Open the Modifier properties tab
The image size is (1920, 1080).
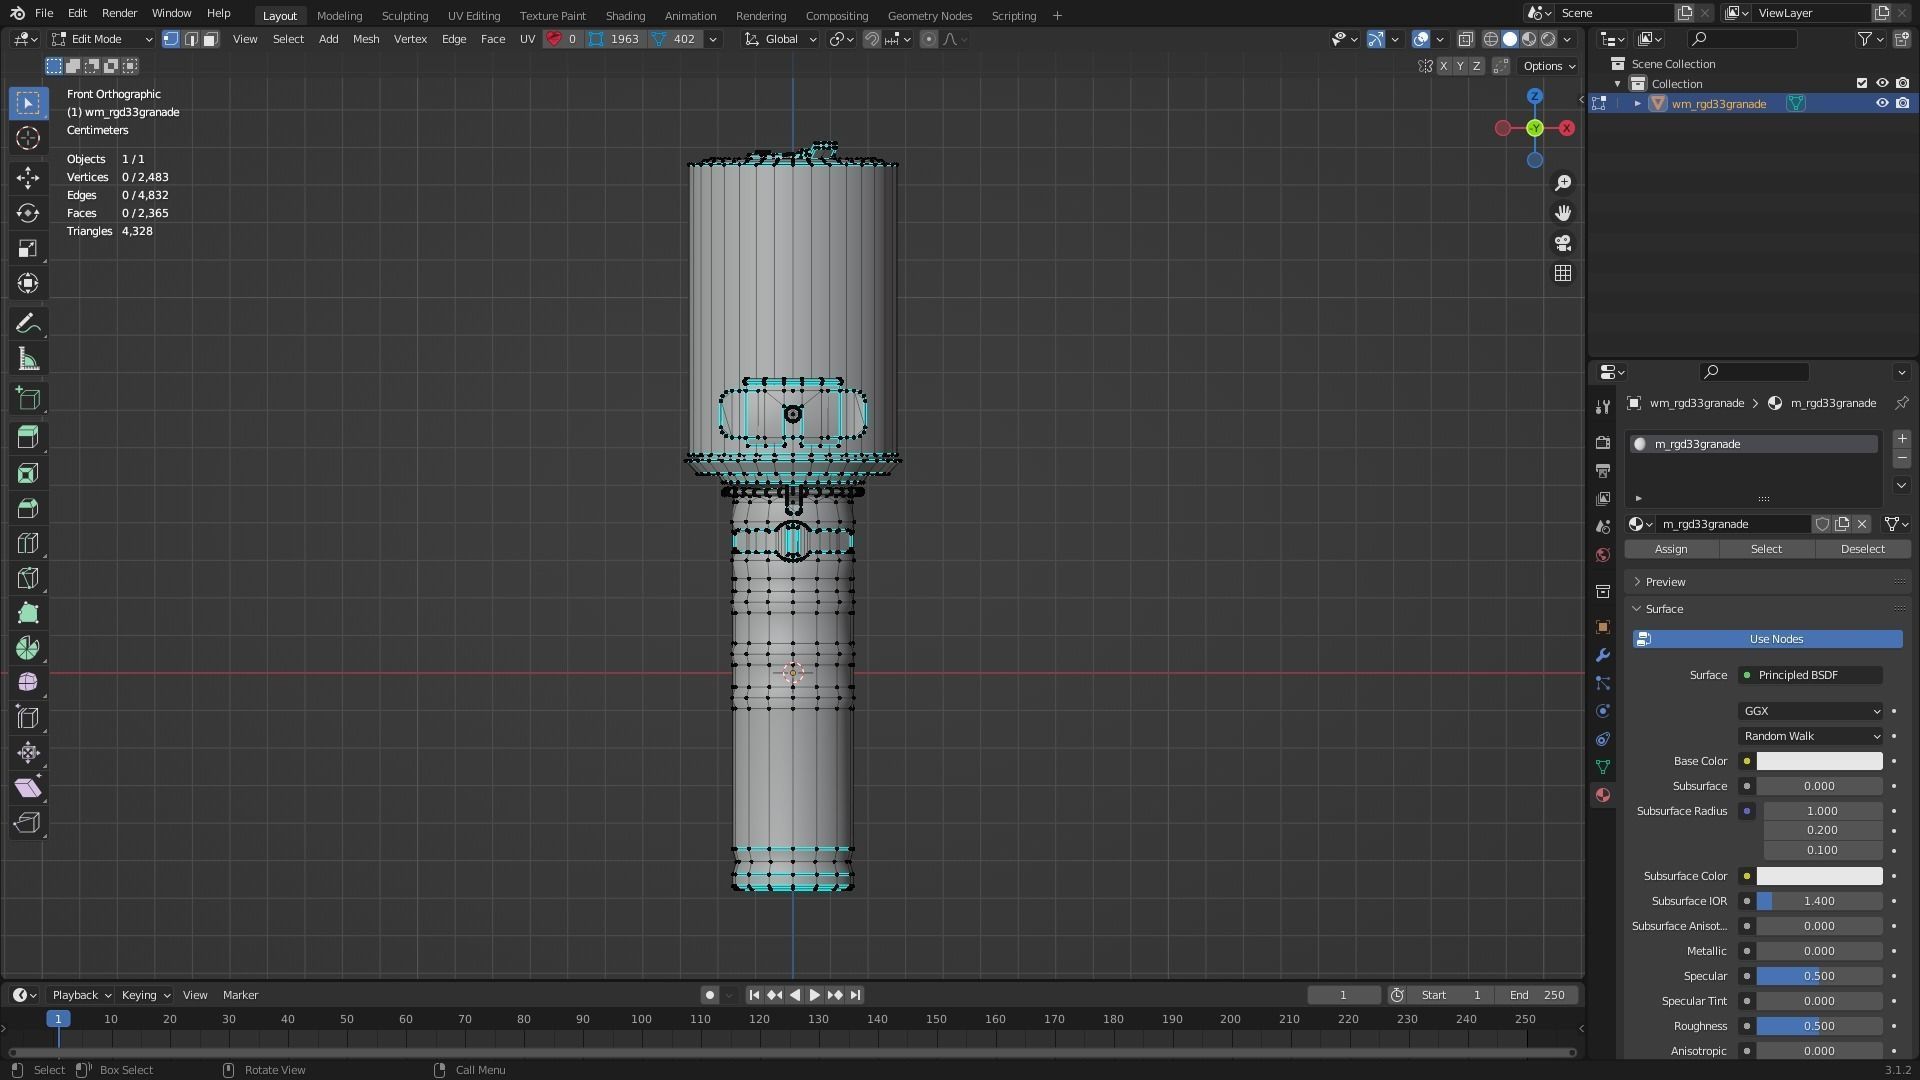[x=1603, y=655]
